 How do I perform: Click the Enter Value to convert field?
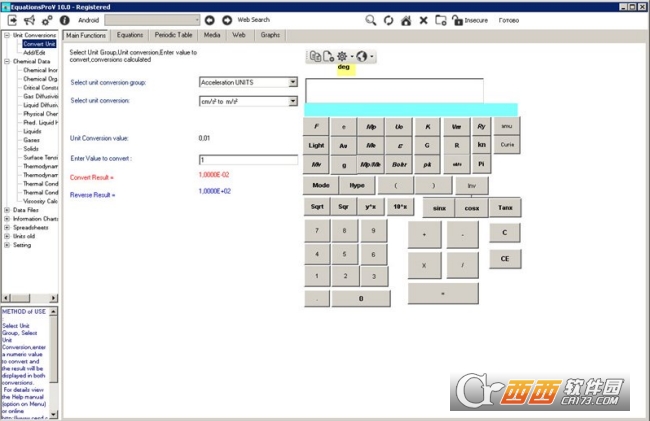pos(248,160)
